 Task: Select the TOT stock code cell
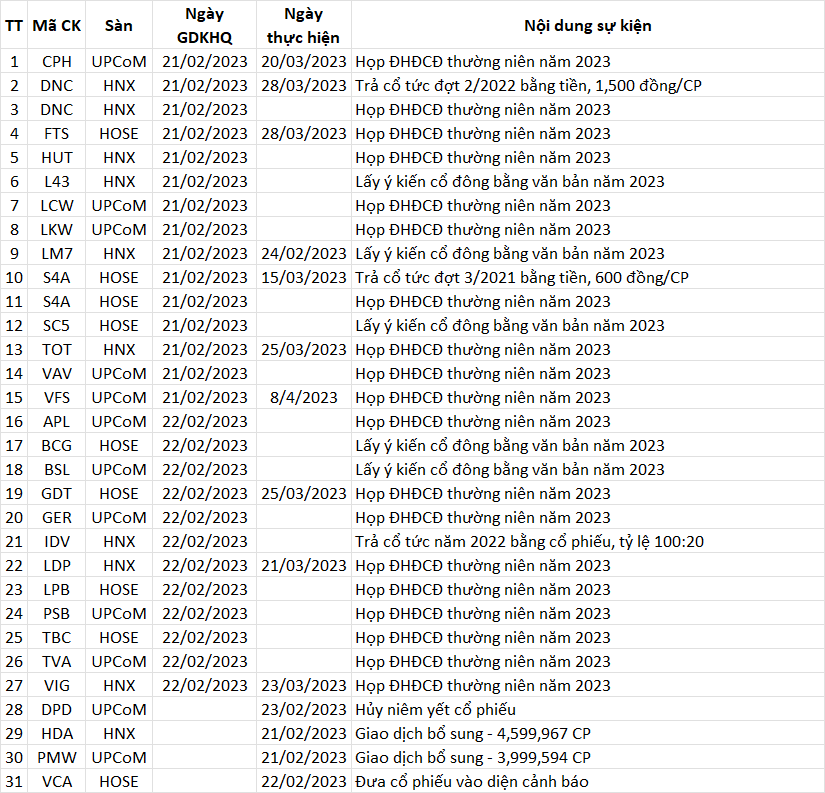(56, 349)
